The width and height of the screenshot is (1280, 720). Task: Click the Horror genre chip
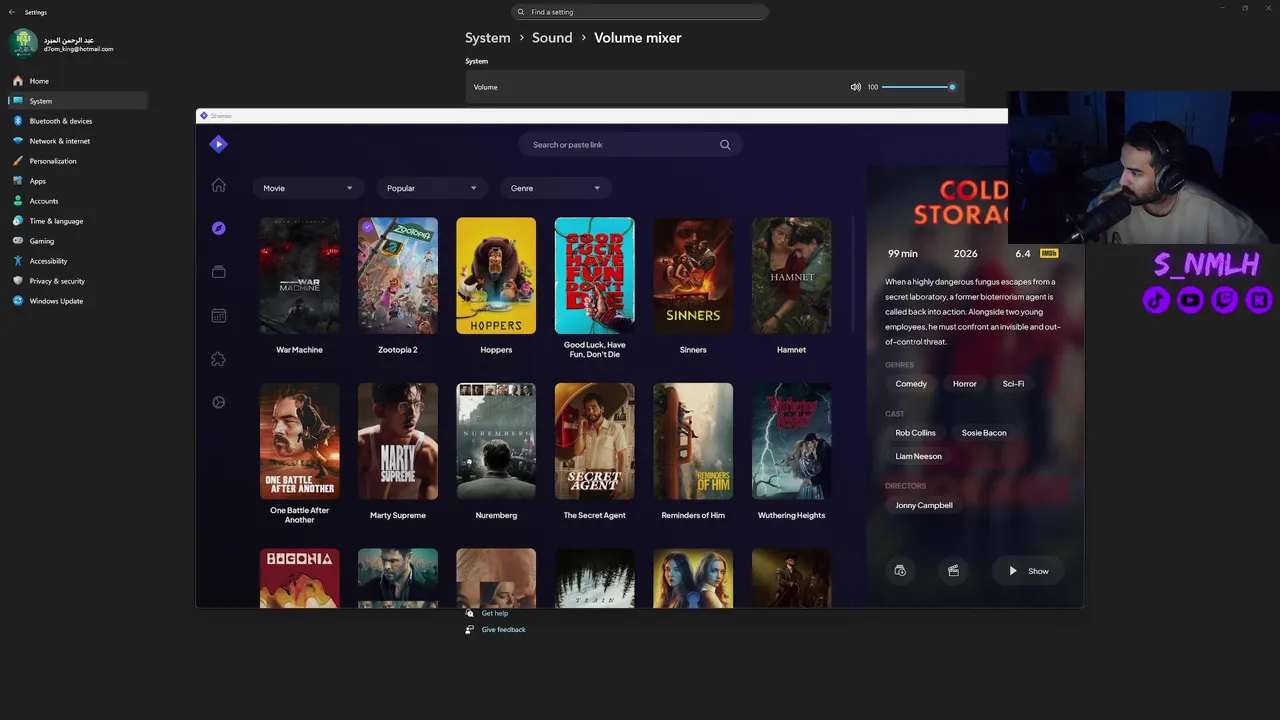point(965,384)
